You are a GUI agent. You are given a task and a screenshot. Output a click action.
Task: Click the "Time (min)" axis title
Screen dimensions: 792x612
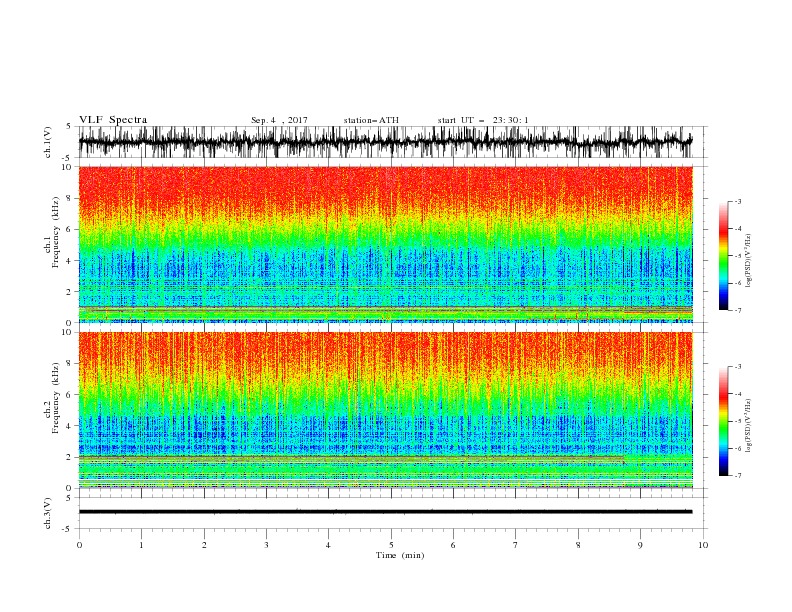(400, 555)
